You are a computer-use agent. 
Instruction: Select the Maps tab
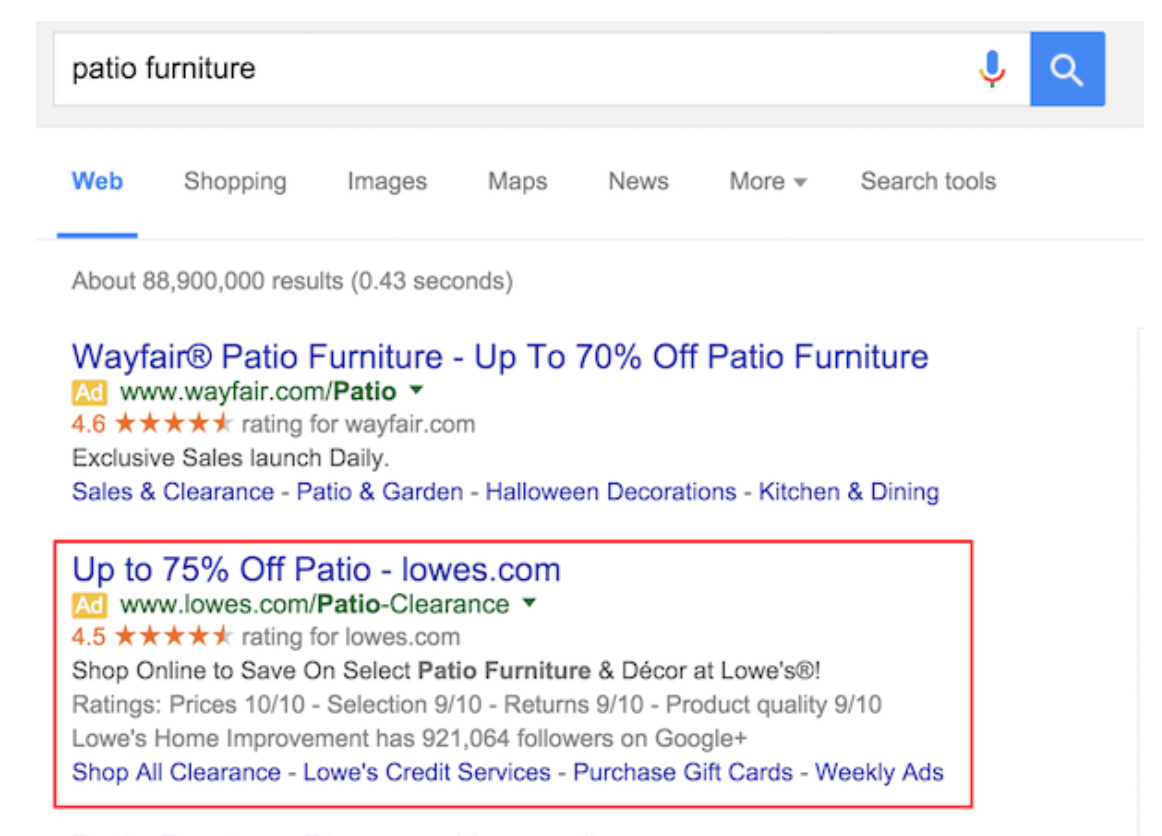(x=517, y=182)
